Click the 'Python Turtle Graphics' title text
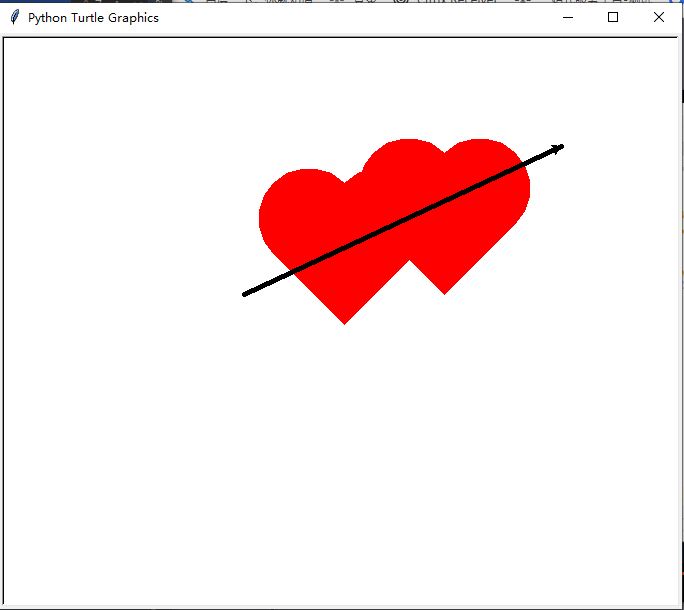684x610 pixels. click(93, 18)
